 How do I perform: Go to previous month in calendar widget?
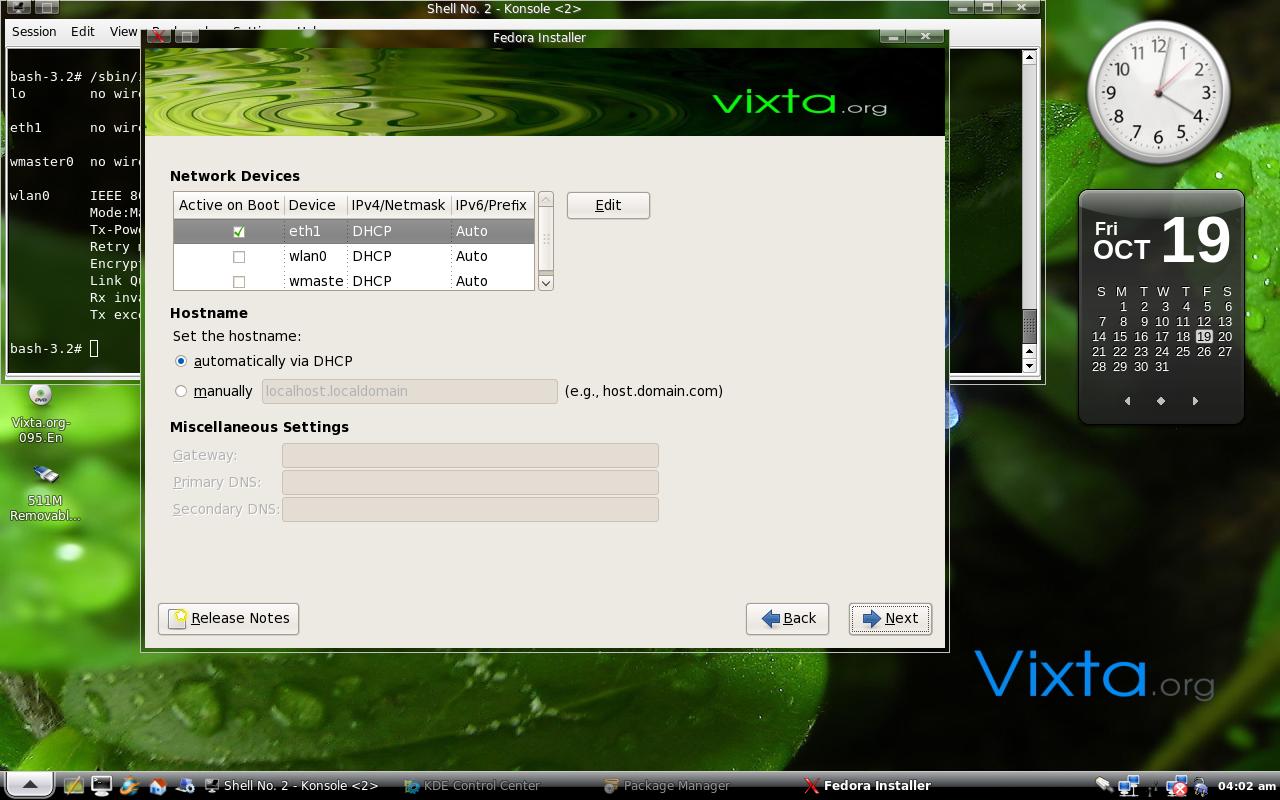1128,401
